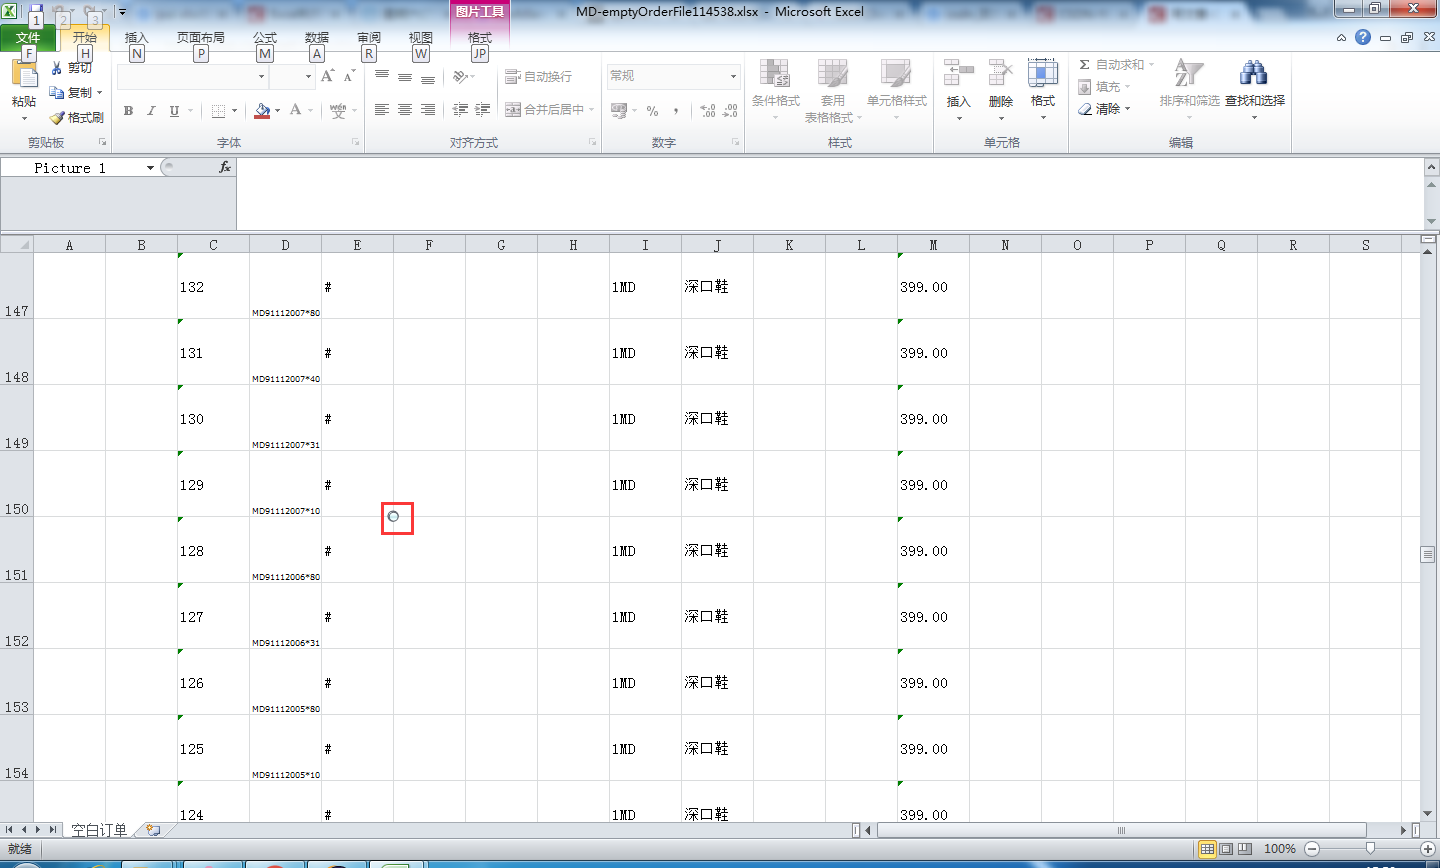
Task: Click the increase indent icon
Action: click(x=483, y=110)
